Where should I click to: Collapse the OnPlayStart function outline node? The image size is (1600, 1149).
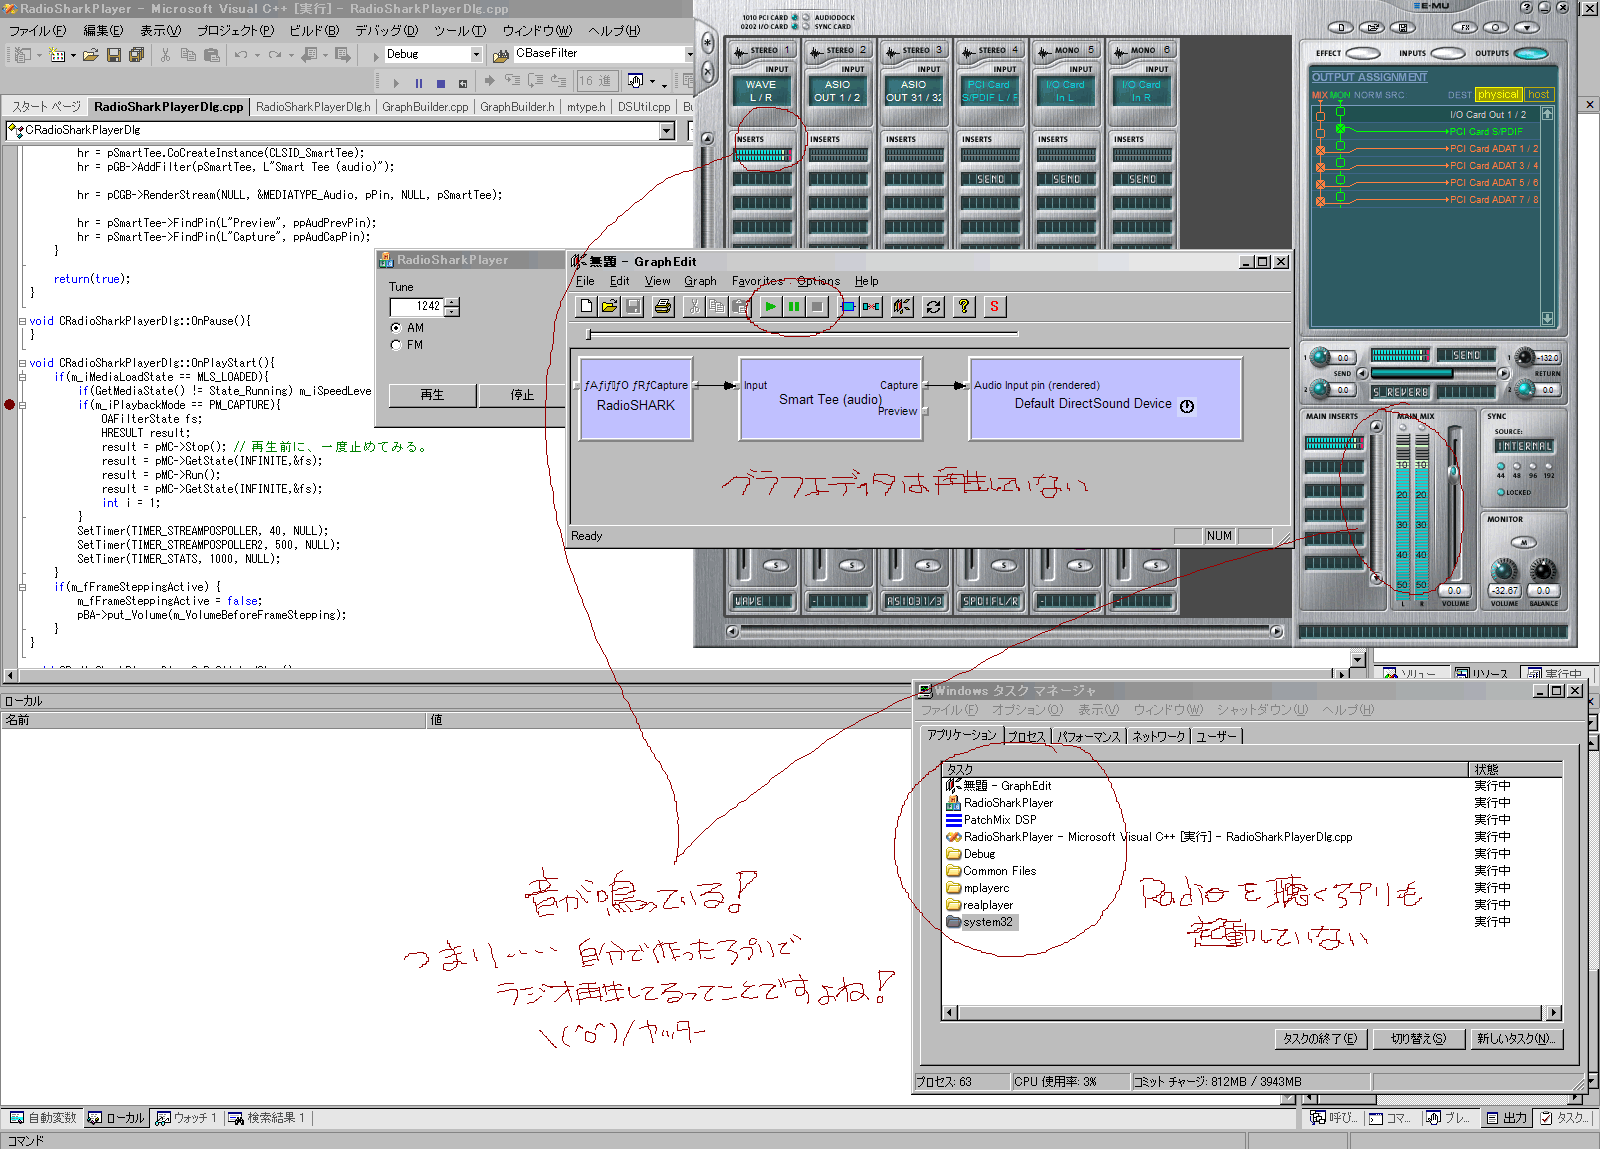pyautogui.click(x=22, y=363)
